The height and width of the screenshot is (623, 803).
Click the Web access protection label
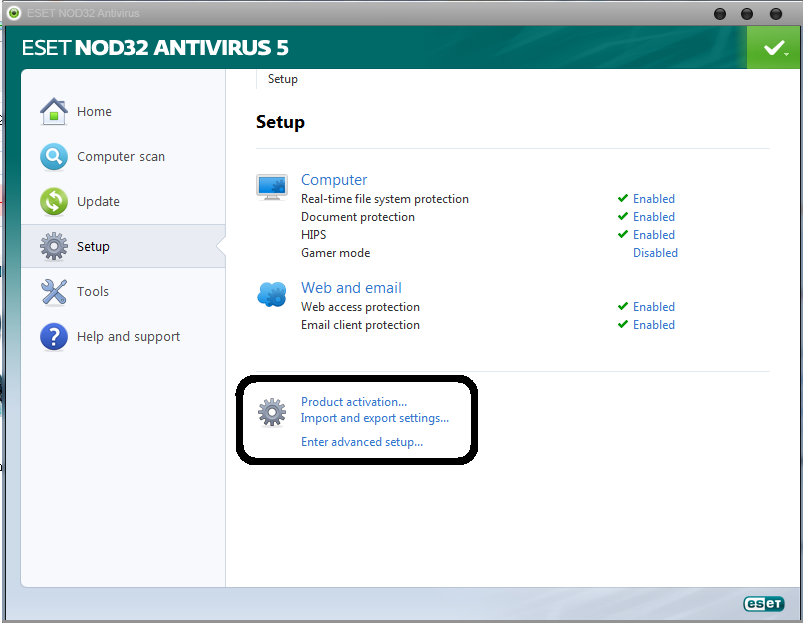(361, 307)
